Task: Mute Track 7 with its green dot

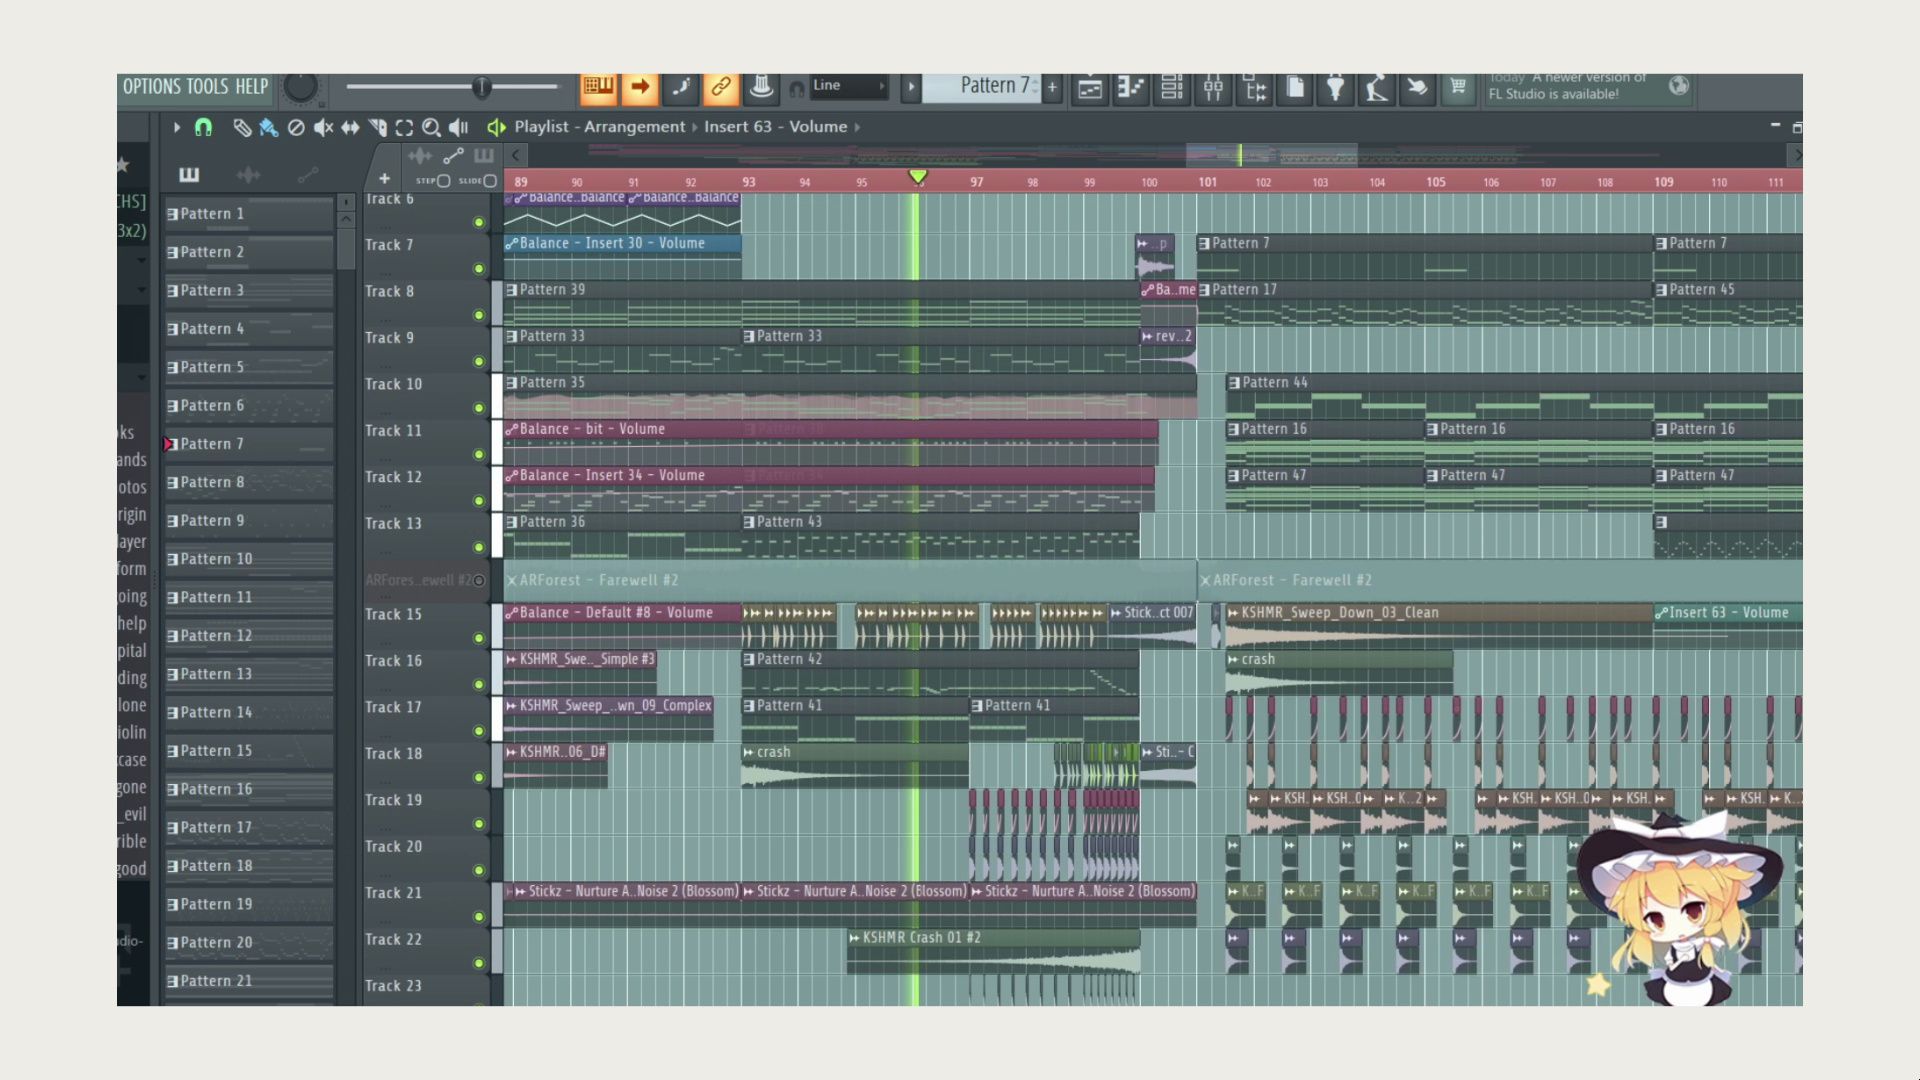Action: coord(478,269)
